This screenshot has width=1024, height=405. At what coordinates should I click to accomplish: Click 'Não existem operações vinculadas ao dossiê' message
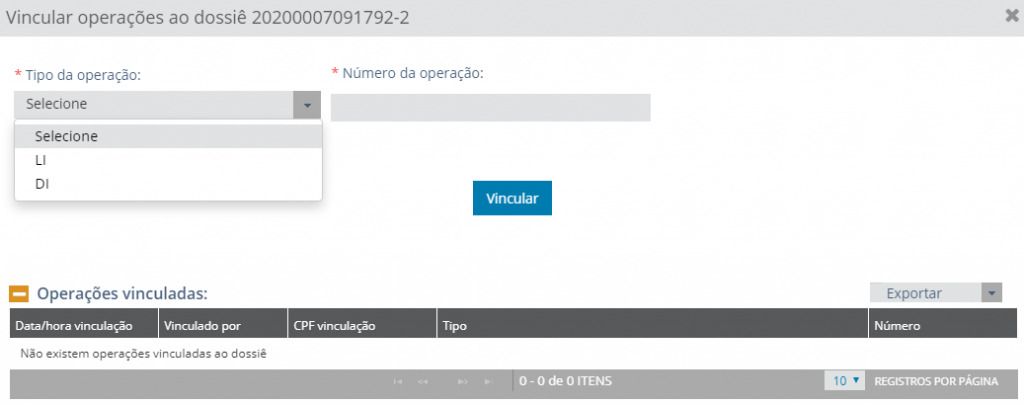point(144,354)
